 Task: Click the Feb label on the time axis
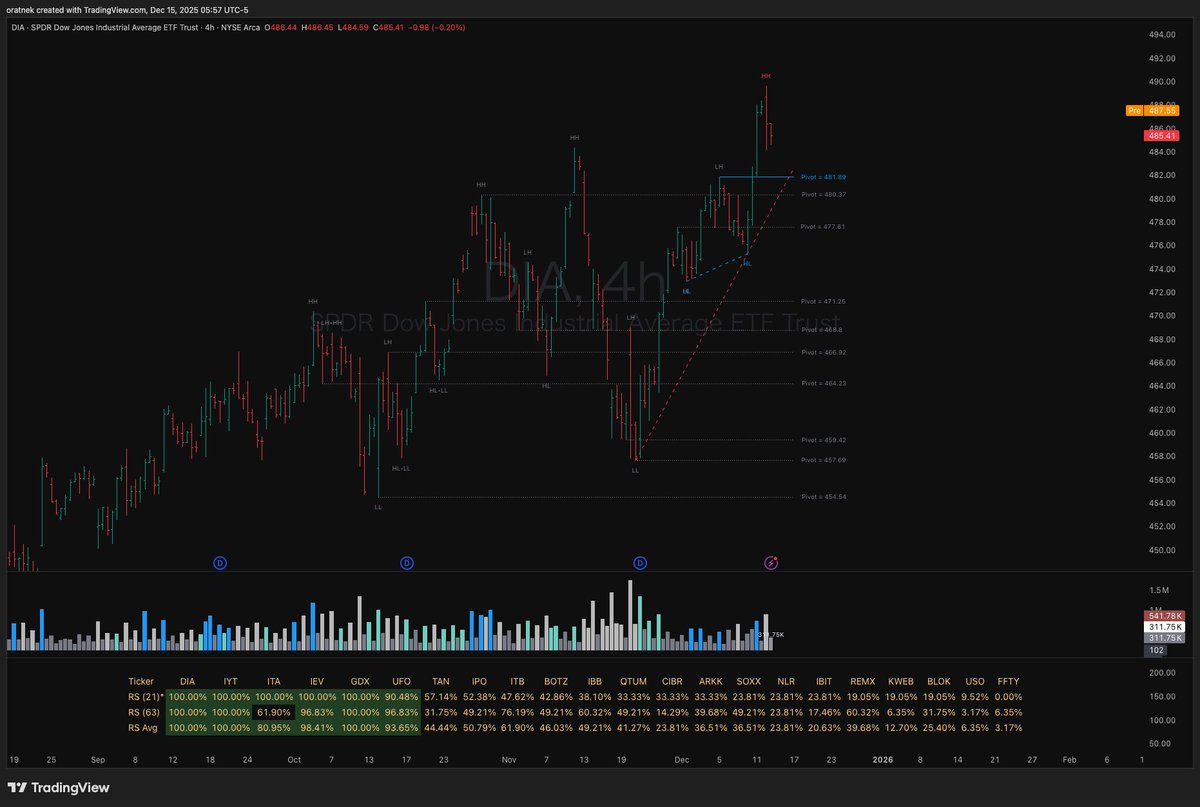click(1069, 759)
